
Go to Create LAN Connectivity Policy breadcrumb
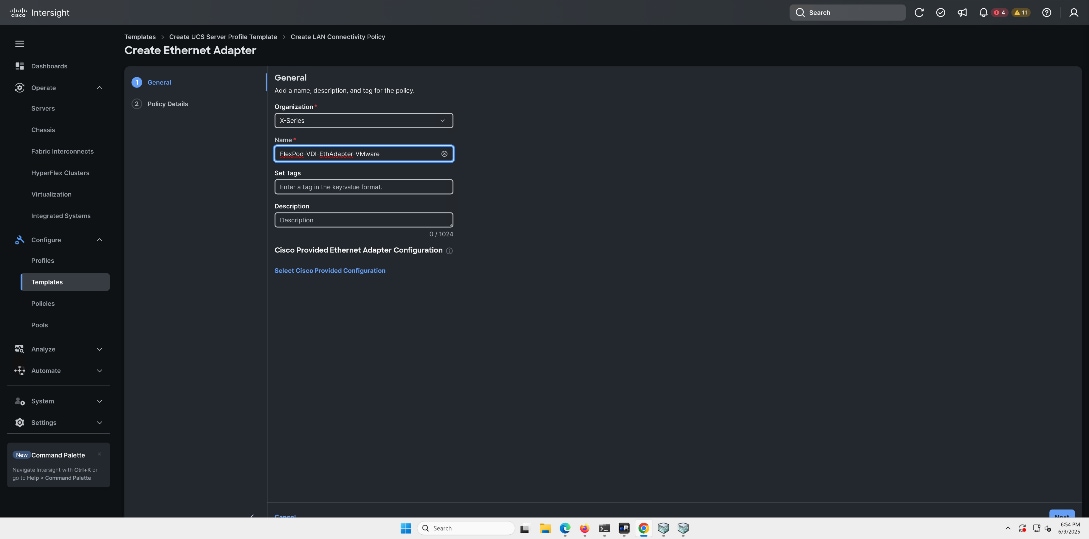coord(338,37)
